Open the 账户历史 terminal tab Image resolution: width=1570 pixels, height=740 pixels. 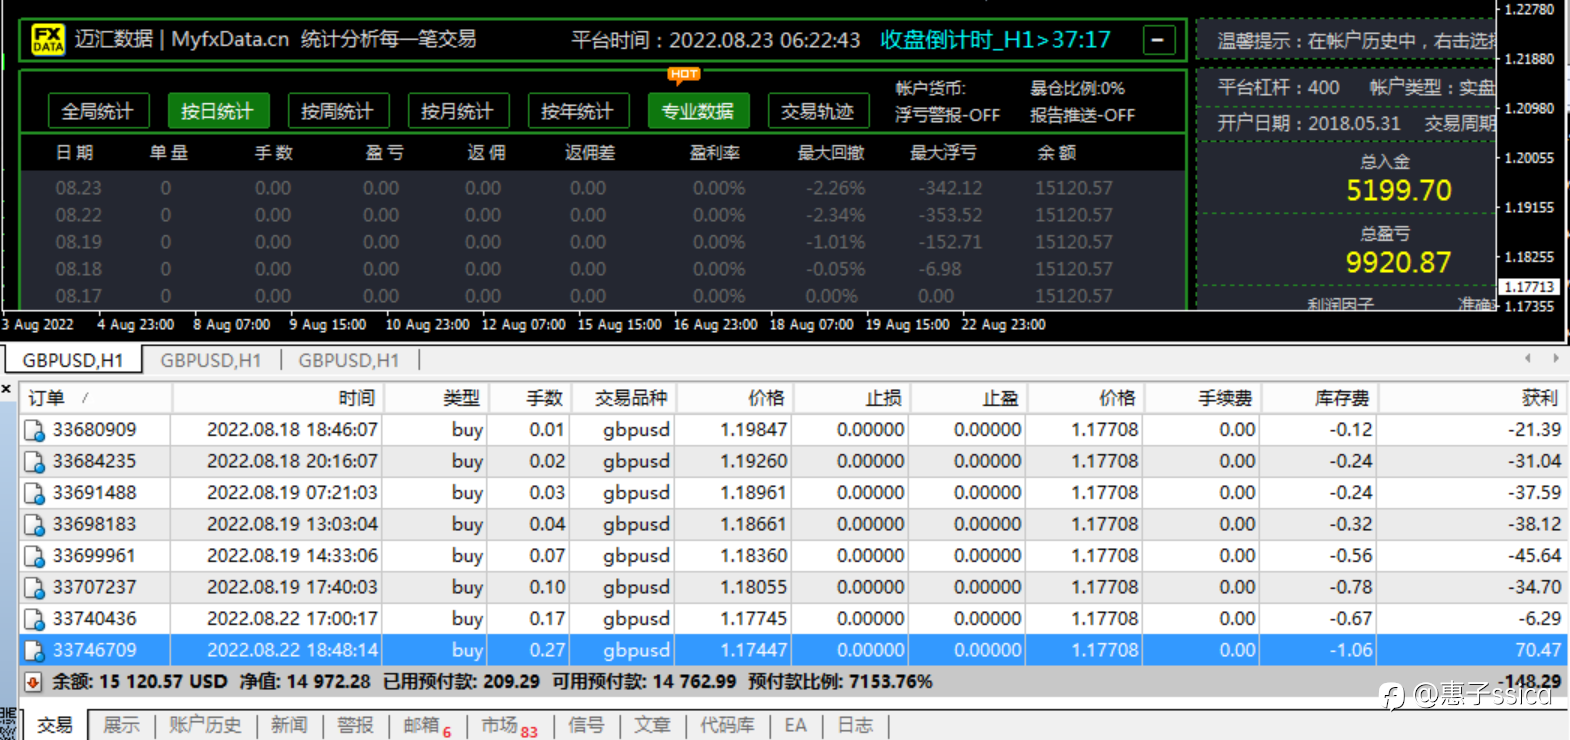tap(205, 725)
